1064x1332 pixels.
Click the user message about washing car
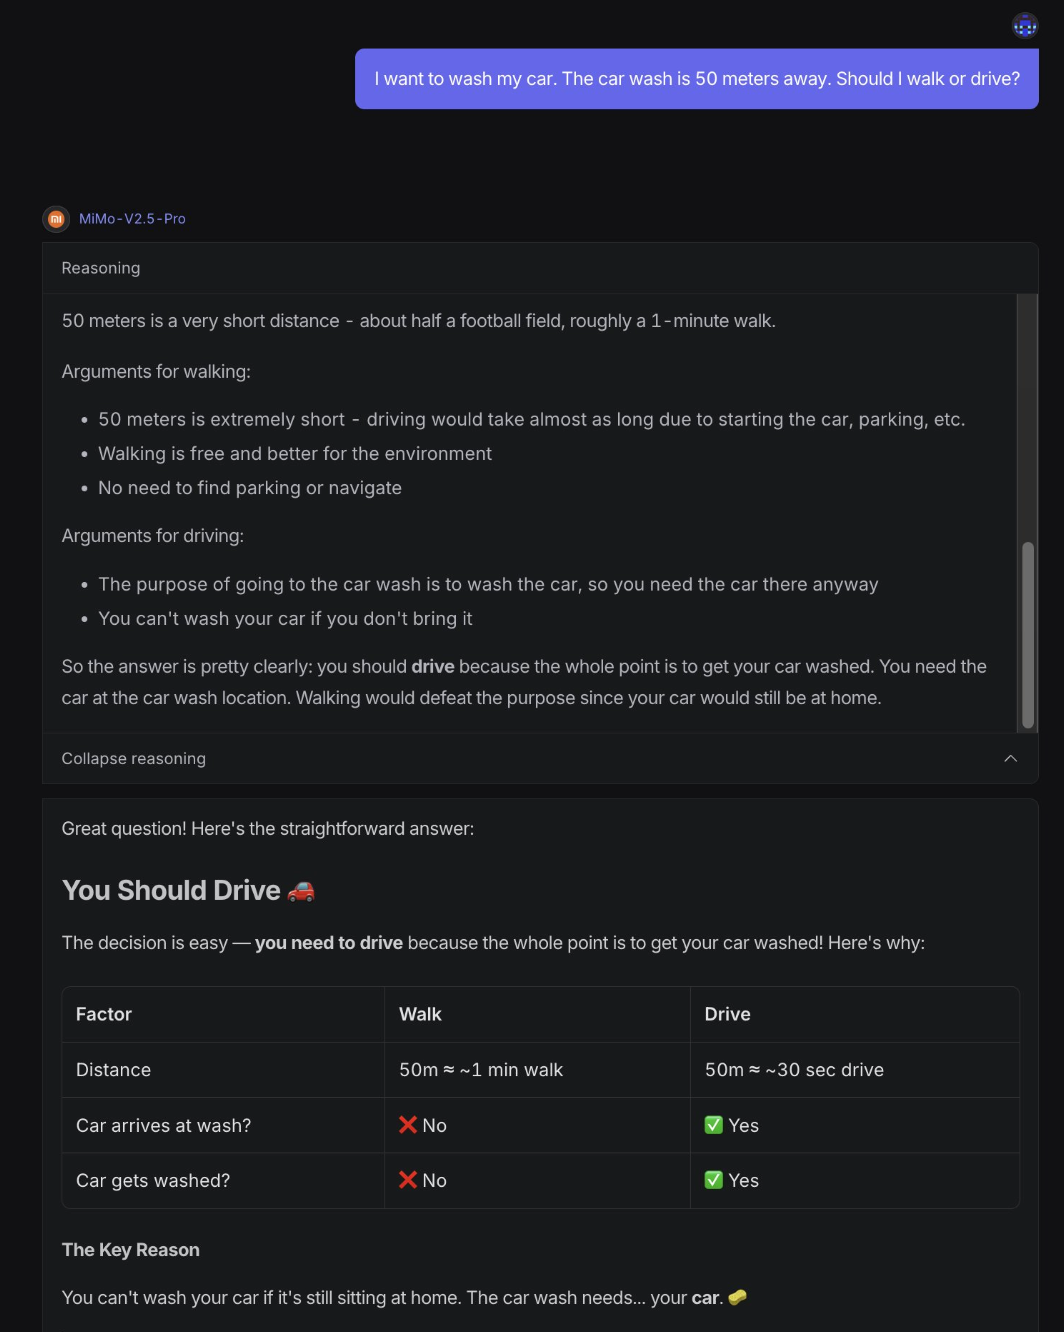697,79
